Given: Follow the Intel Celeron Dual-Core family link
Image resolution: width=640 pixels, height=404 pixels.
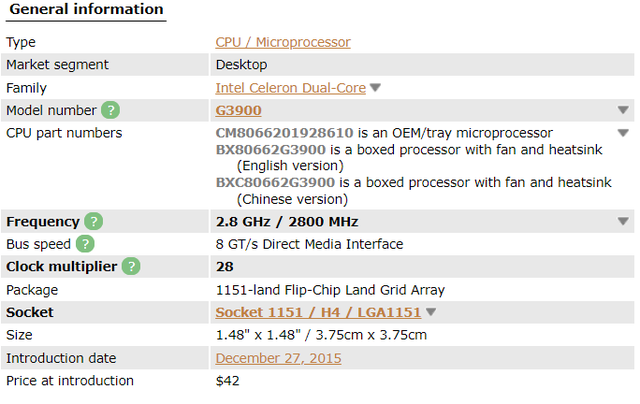Looking at the screenshot, I should click(290, 88).
